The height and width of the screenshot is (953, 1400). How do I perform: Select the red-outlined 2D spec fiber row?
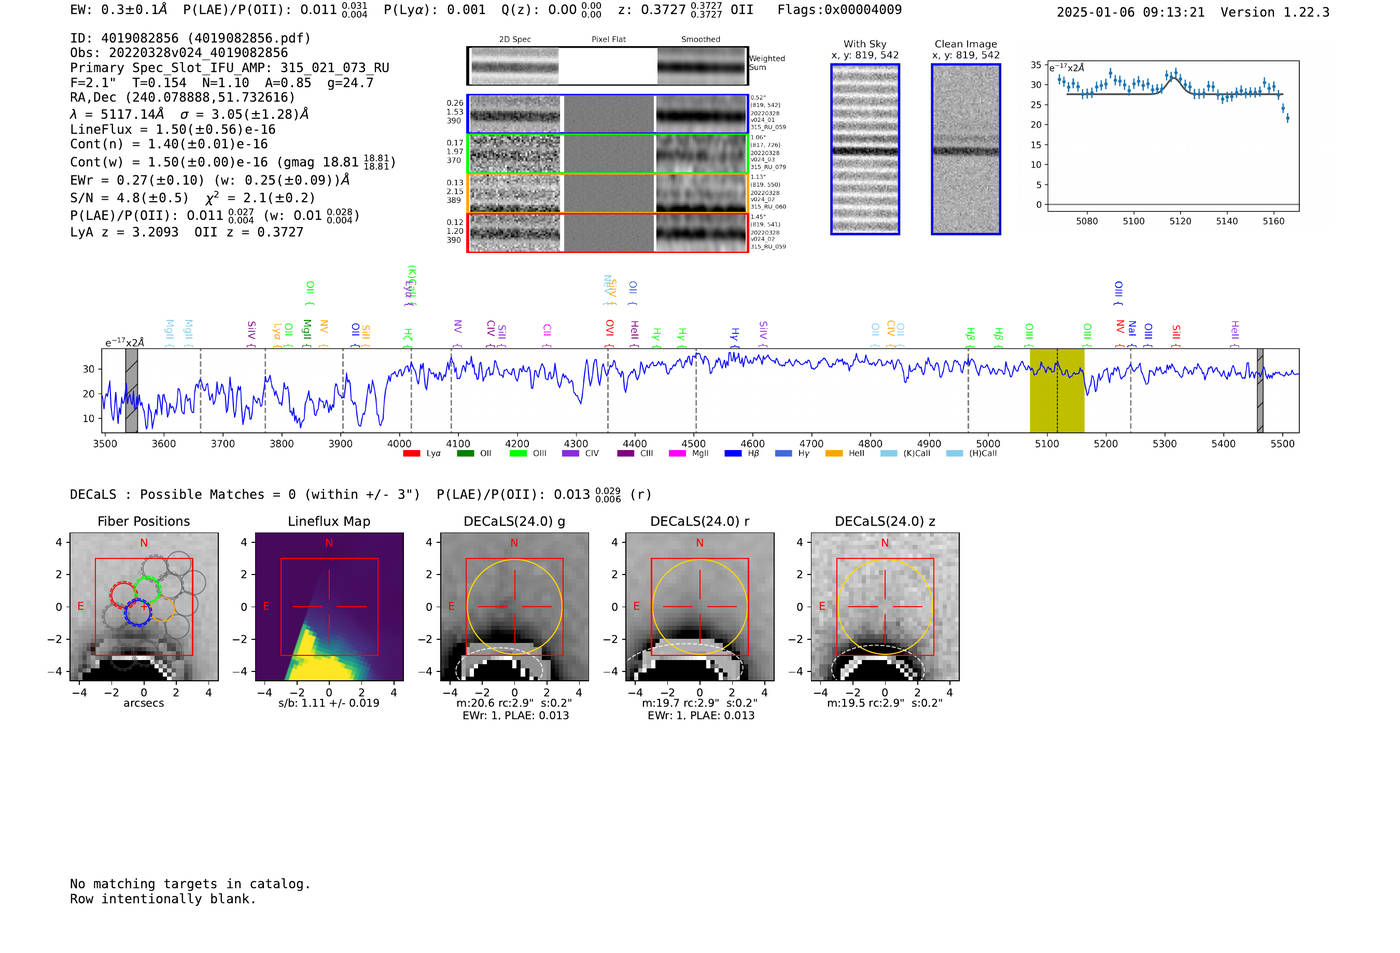[x=607, y=232]
